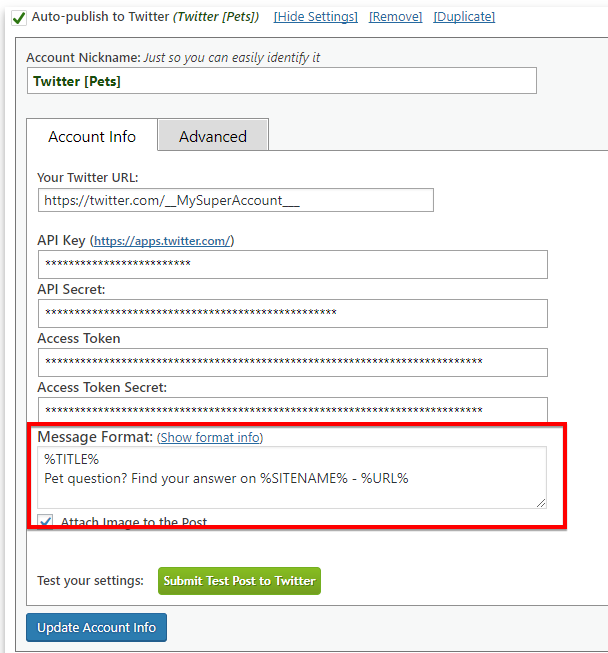
Task: Remove this Twitter account via the Remove link
Action: (x=395, y=17)
